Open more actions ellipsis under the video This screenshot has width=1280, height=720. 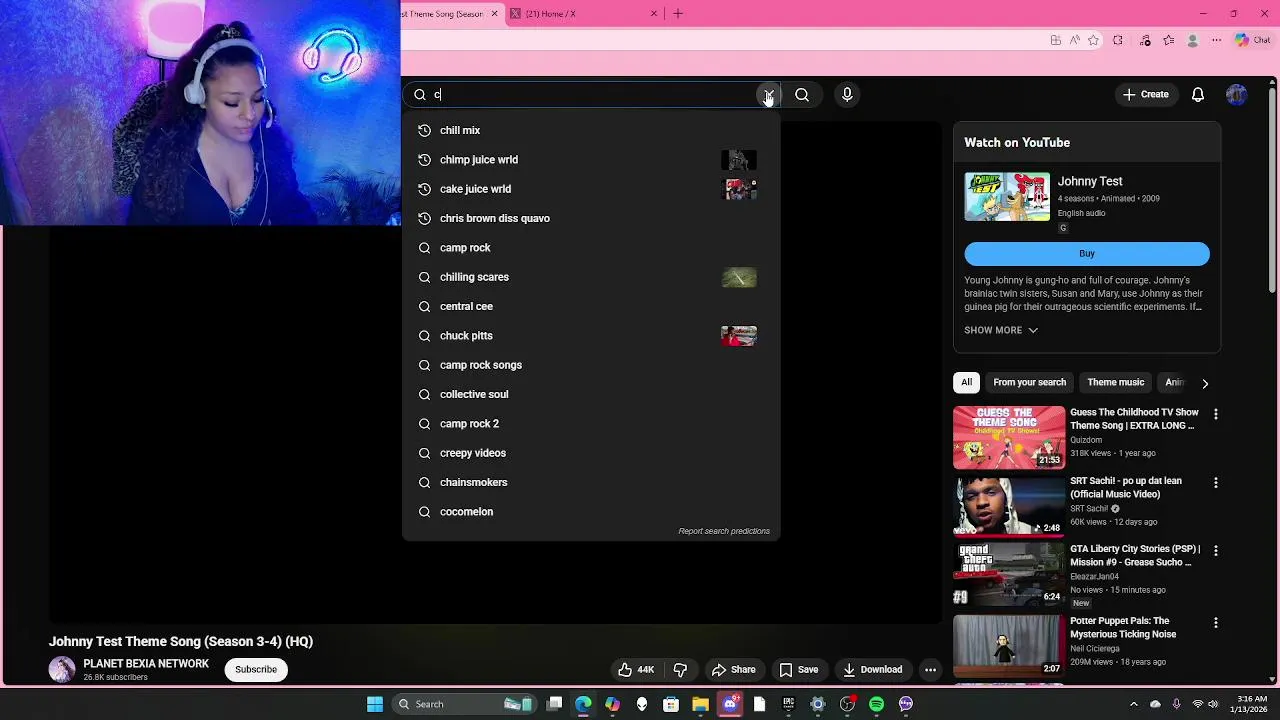pos(930,670)
